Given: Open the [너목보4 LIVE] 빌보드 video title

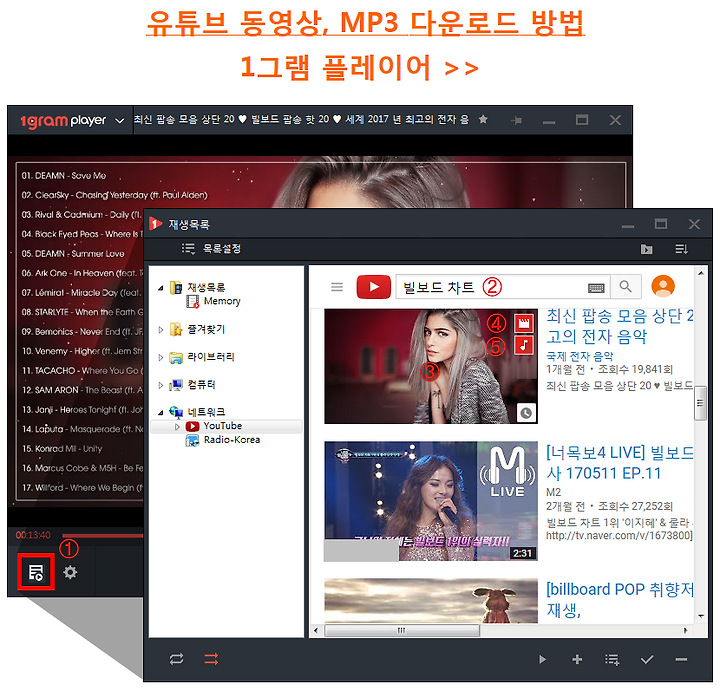Looking at the screenshot, I should coord(619,463).
